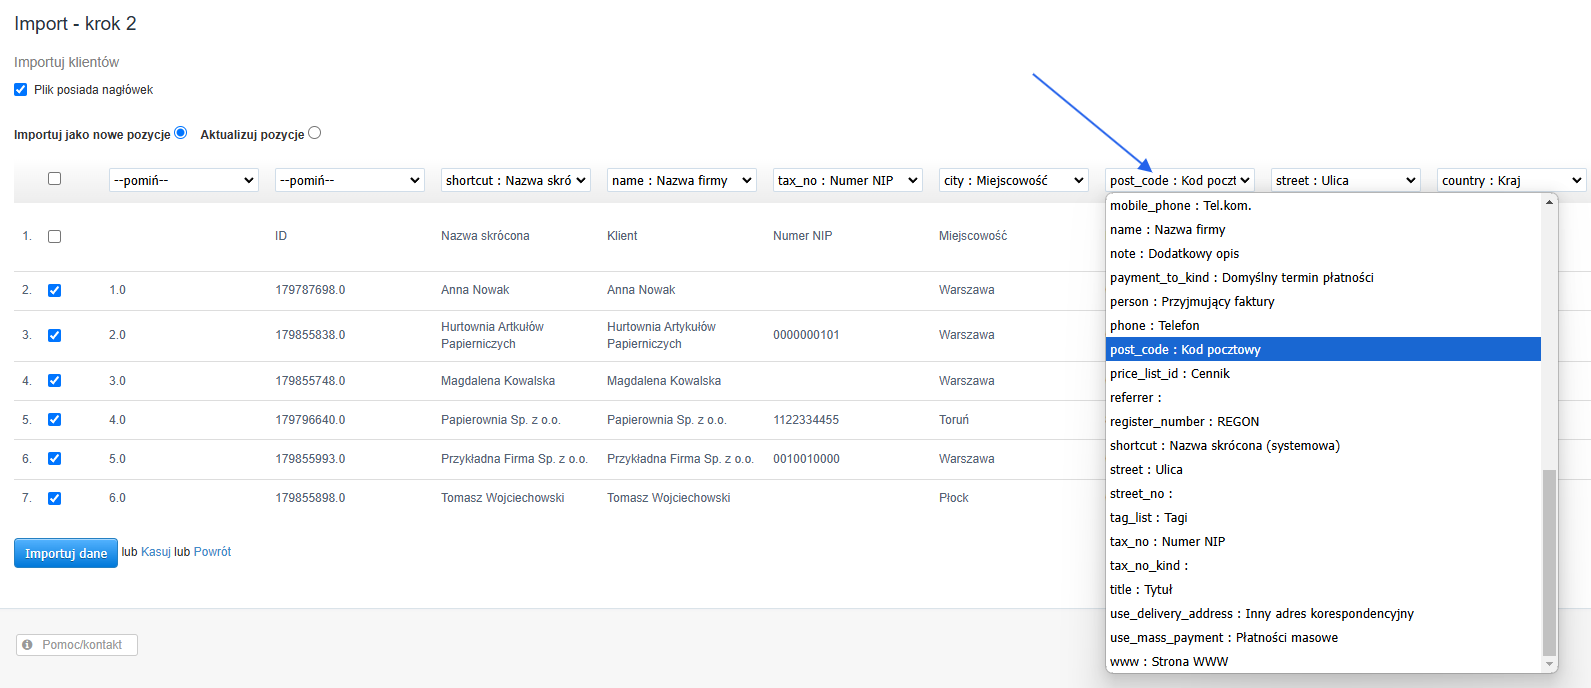Uncheck Tomasz Wojciechowski row checkbox

pos(54,498)
